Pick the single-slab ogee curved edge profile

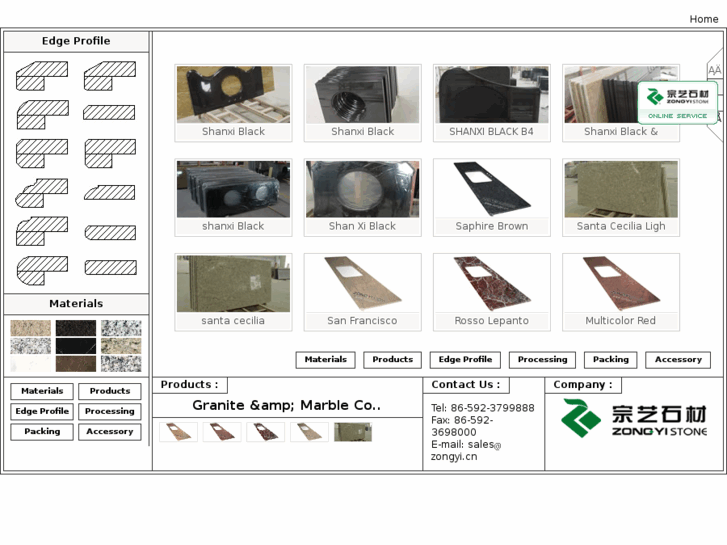pyautogui.click(x=109, y=192)
